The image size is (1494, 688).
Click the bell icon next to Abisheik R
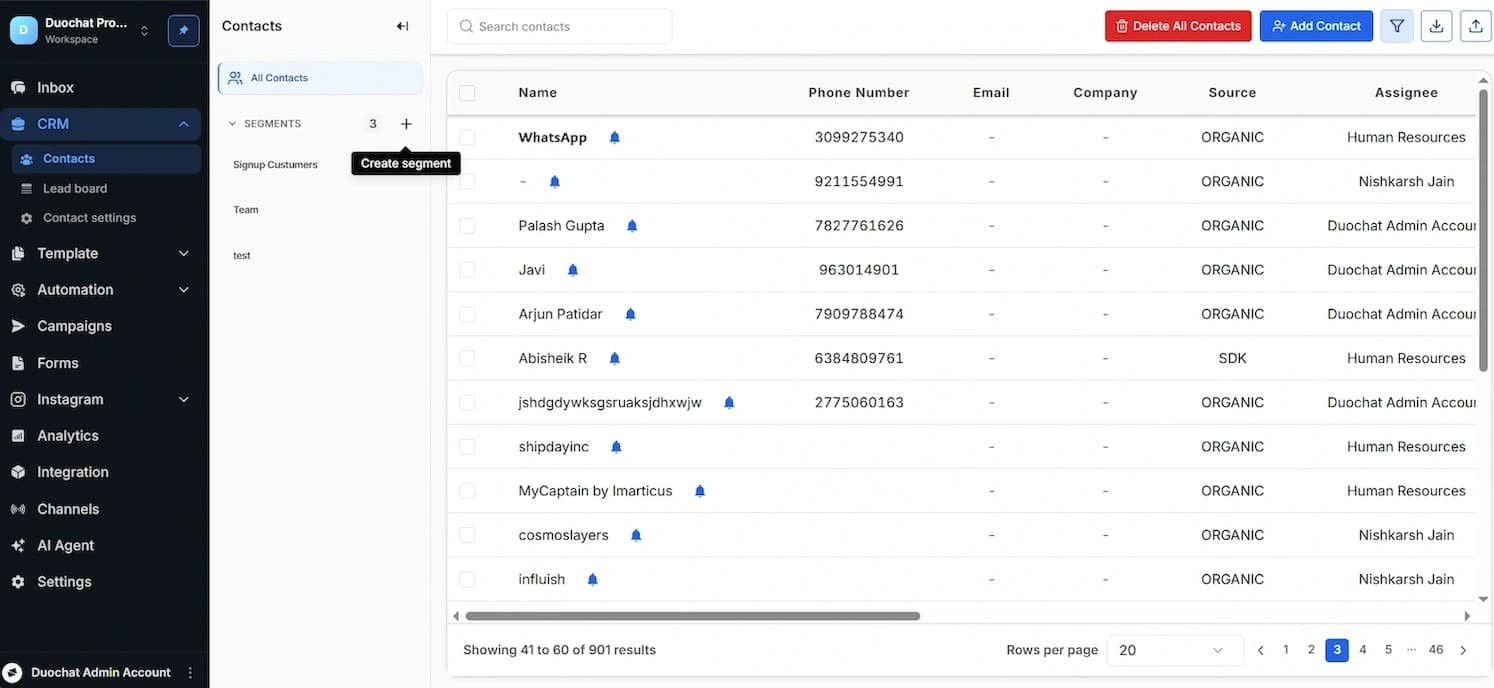point(615,358)
